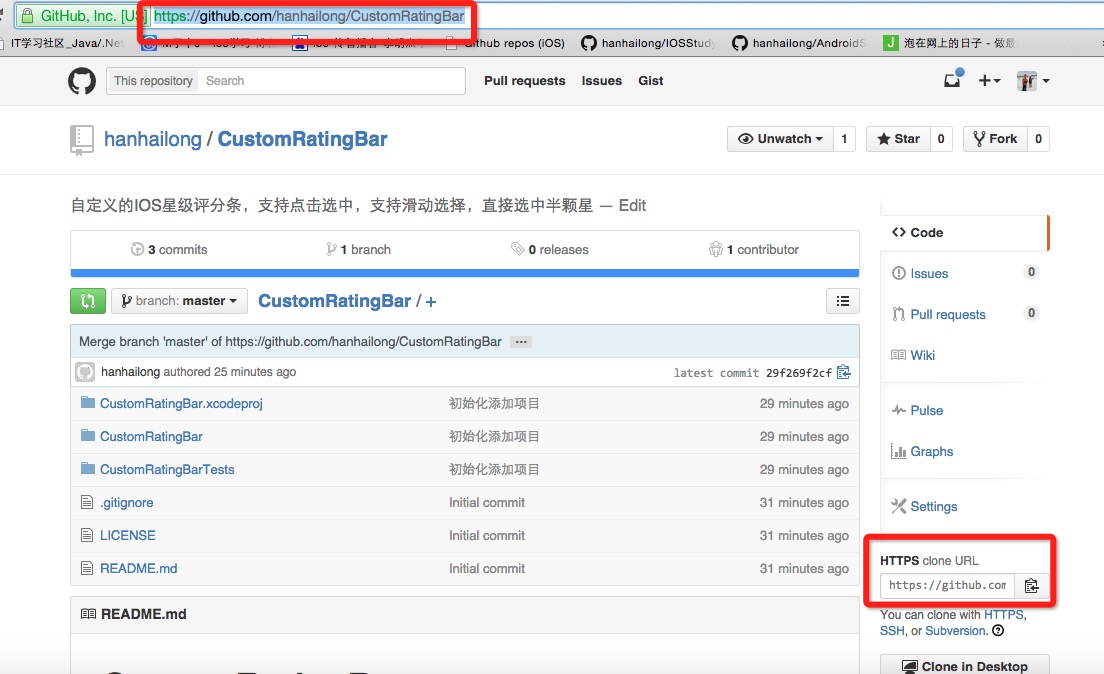Click the Unwatch dropdown button
The width and height of the screenshot is (1104, 674).
(x=780, y=139)
